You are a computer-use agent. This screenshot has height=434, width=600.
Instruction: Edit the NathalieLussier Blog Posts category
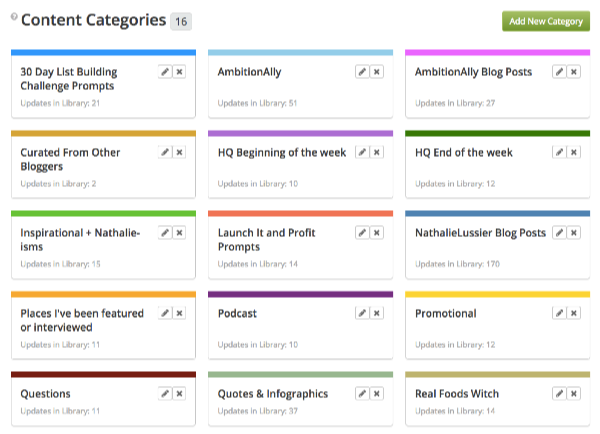click(x=560, y=232)
